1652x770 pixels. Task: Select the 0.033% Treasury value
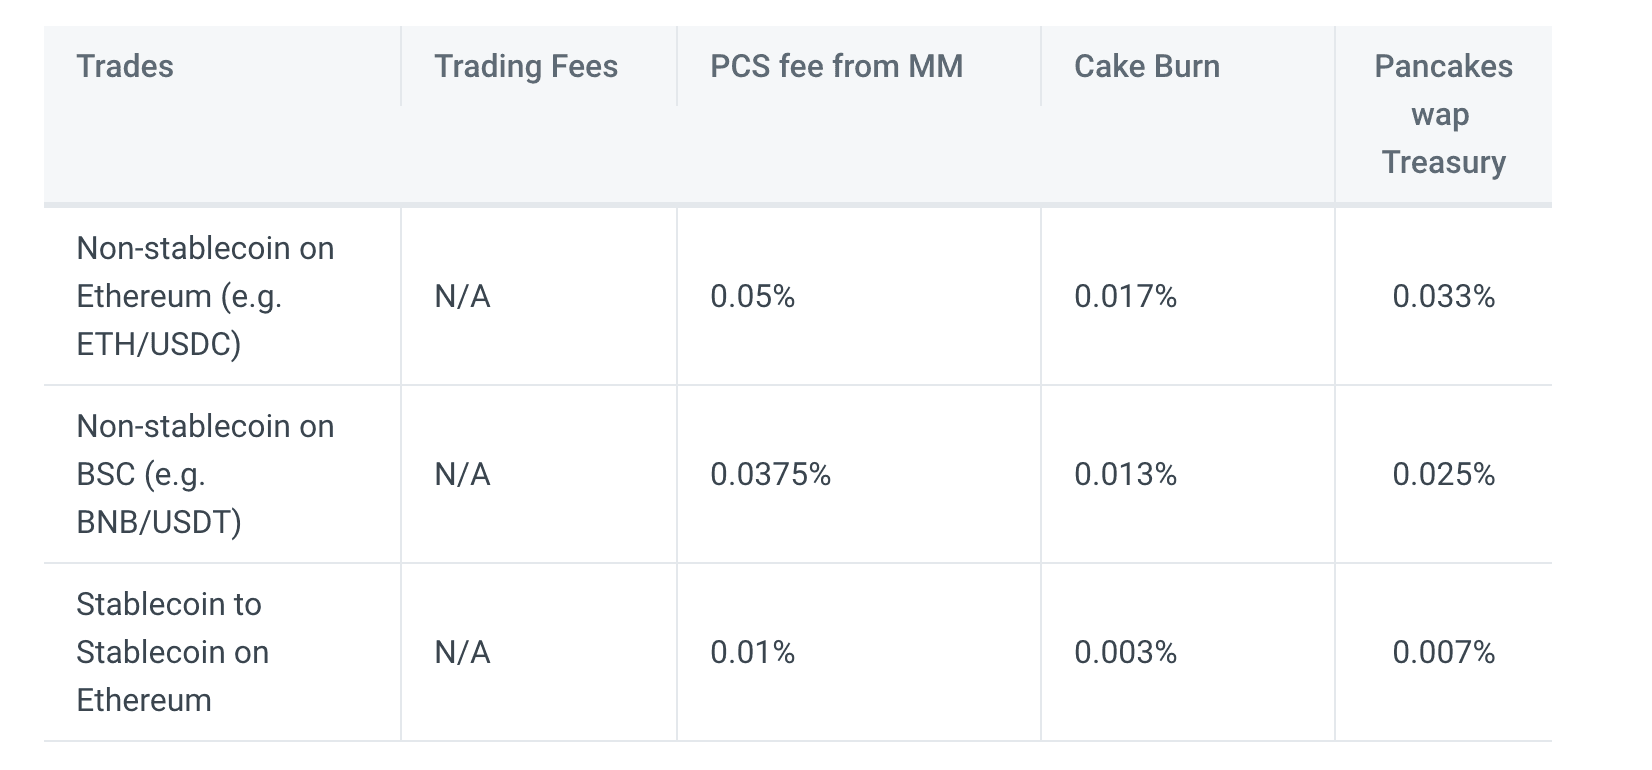1443,297
